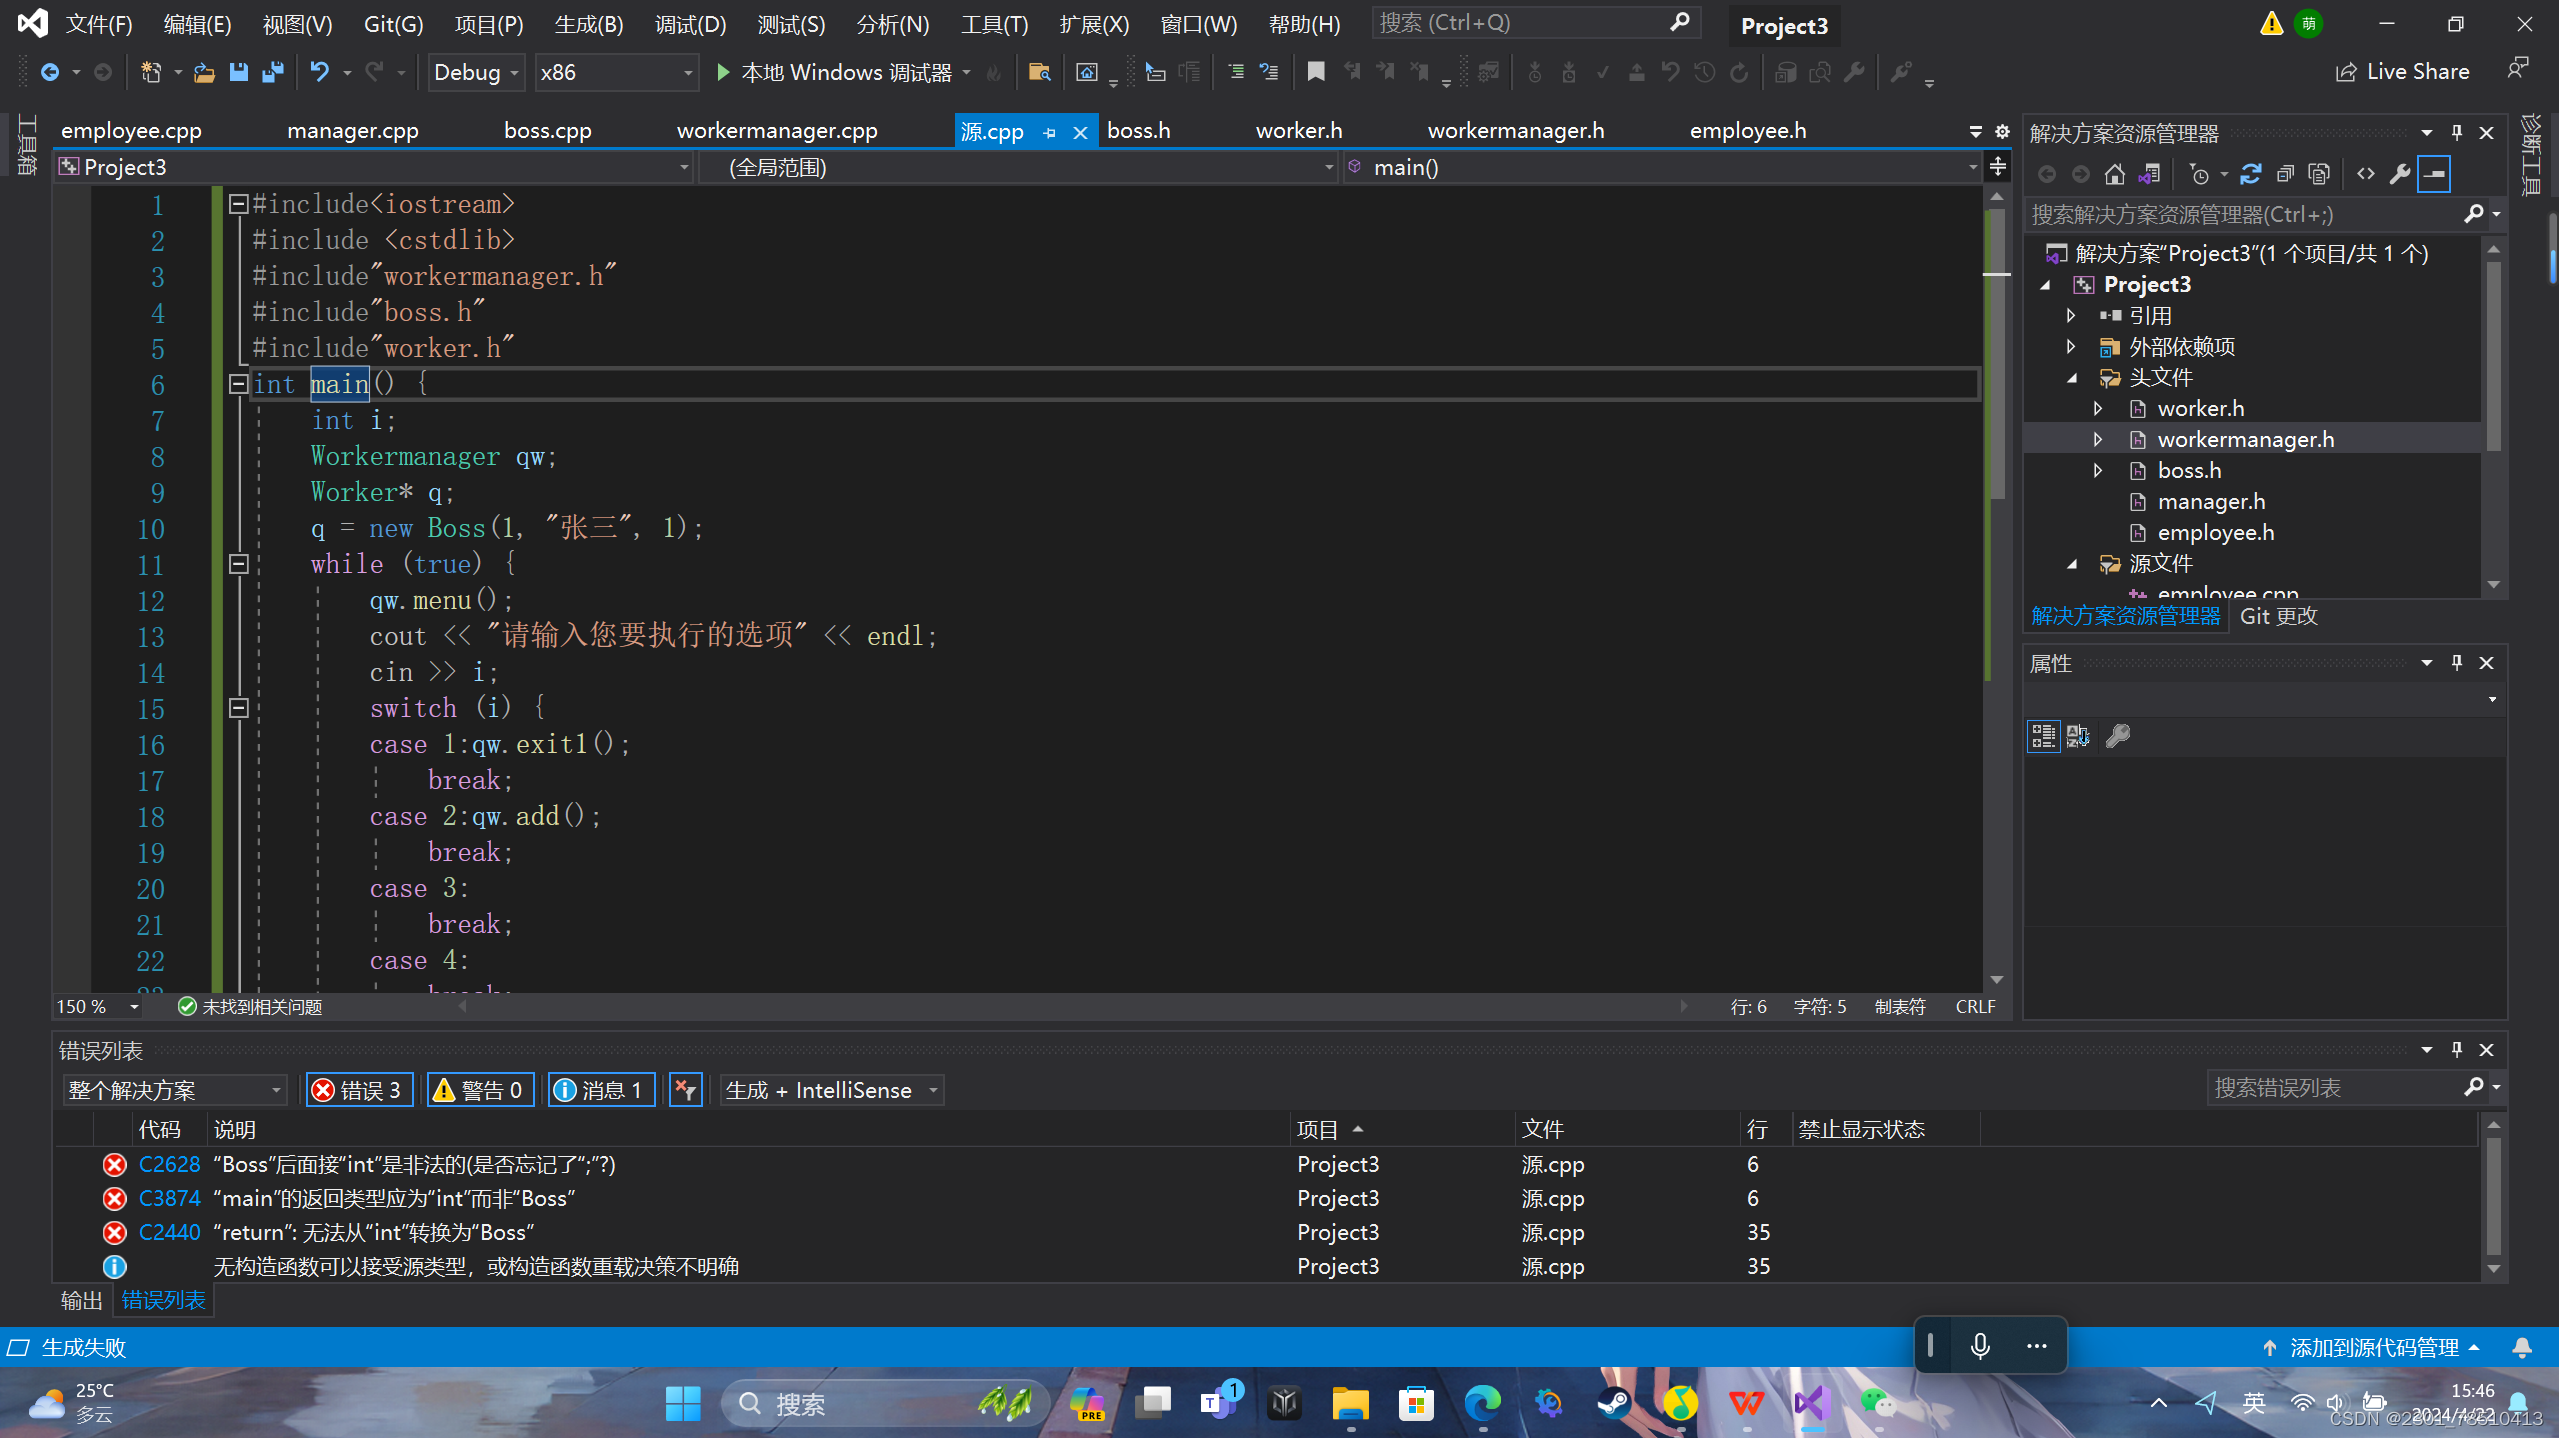Toggle Show All Files in Solution Explorer
Screen dimensions: 2559x1438
tap(2319, 174)
